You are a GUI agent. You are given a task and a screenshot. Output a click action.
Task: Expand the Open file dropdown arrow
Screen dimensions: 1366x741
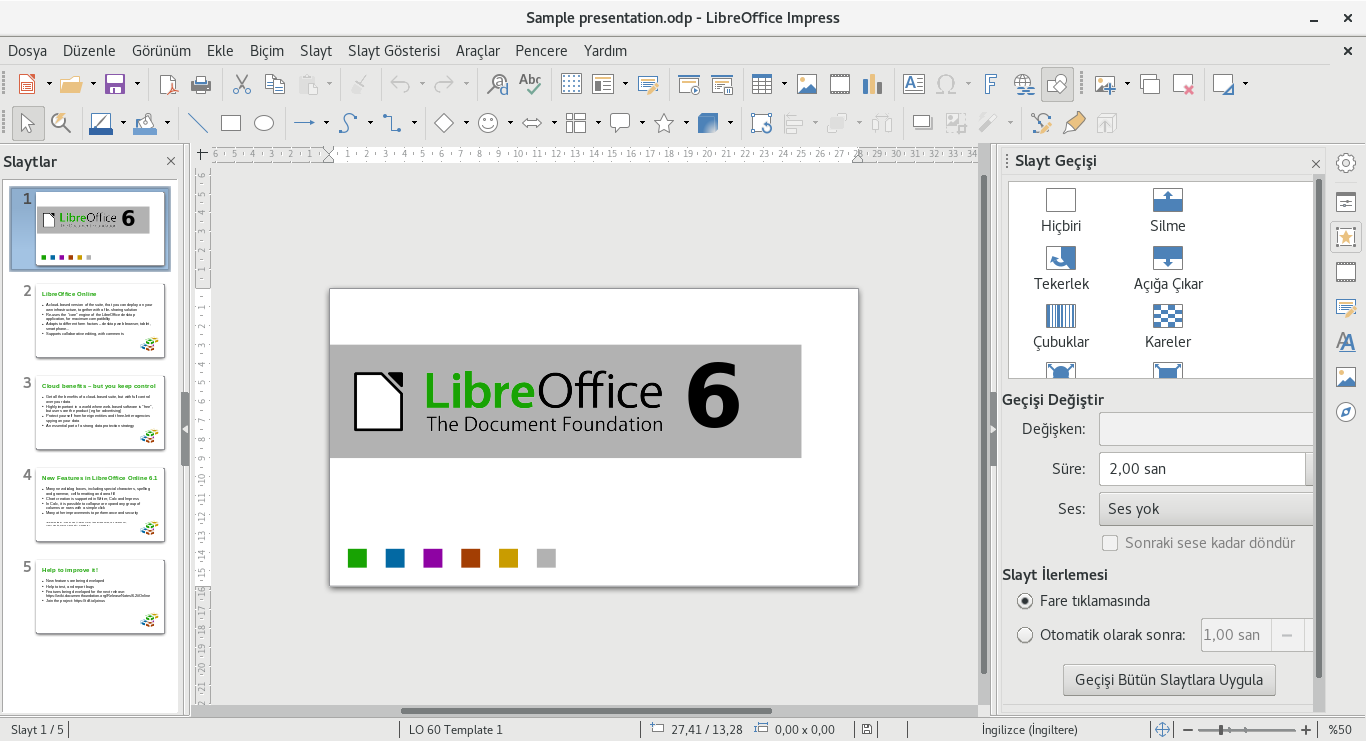[x=92, y=85]
